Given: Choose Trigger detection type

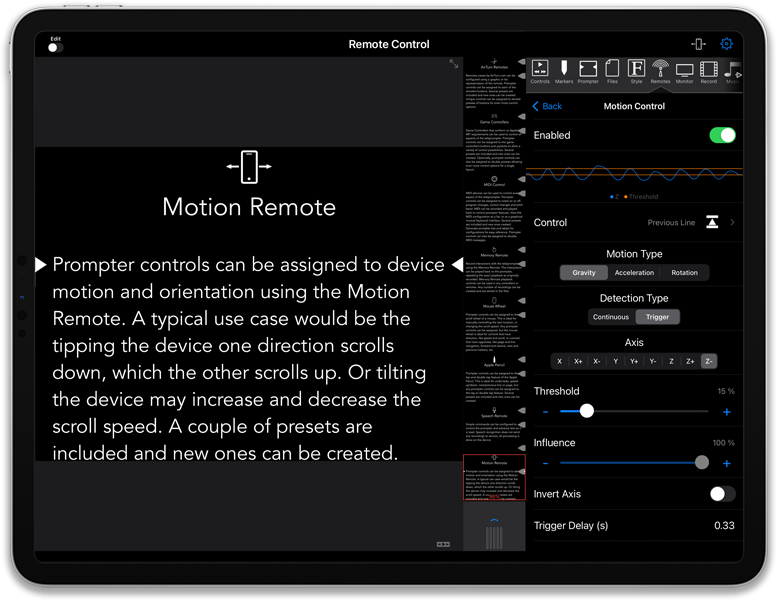Looking at the screenshot, I should click(657, 317).
